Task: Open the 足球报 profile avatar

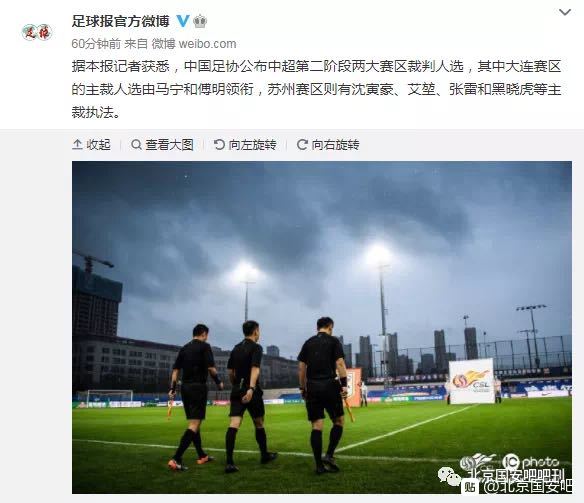Action: pyautogui.click(x=37, y=32)
